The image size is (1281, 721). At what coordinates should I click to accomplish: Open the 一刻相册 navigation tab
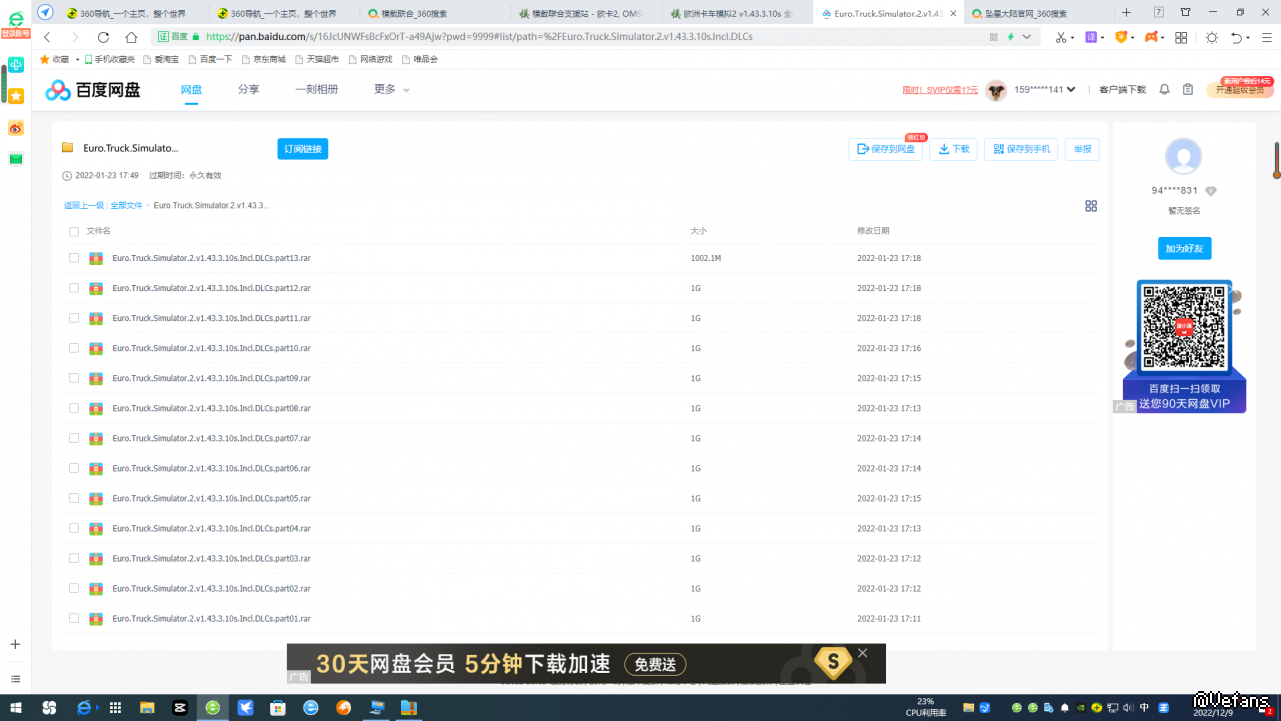[316, 89]
